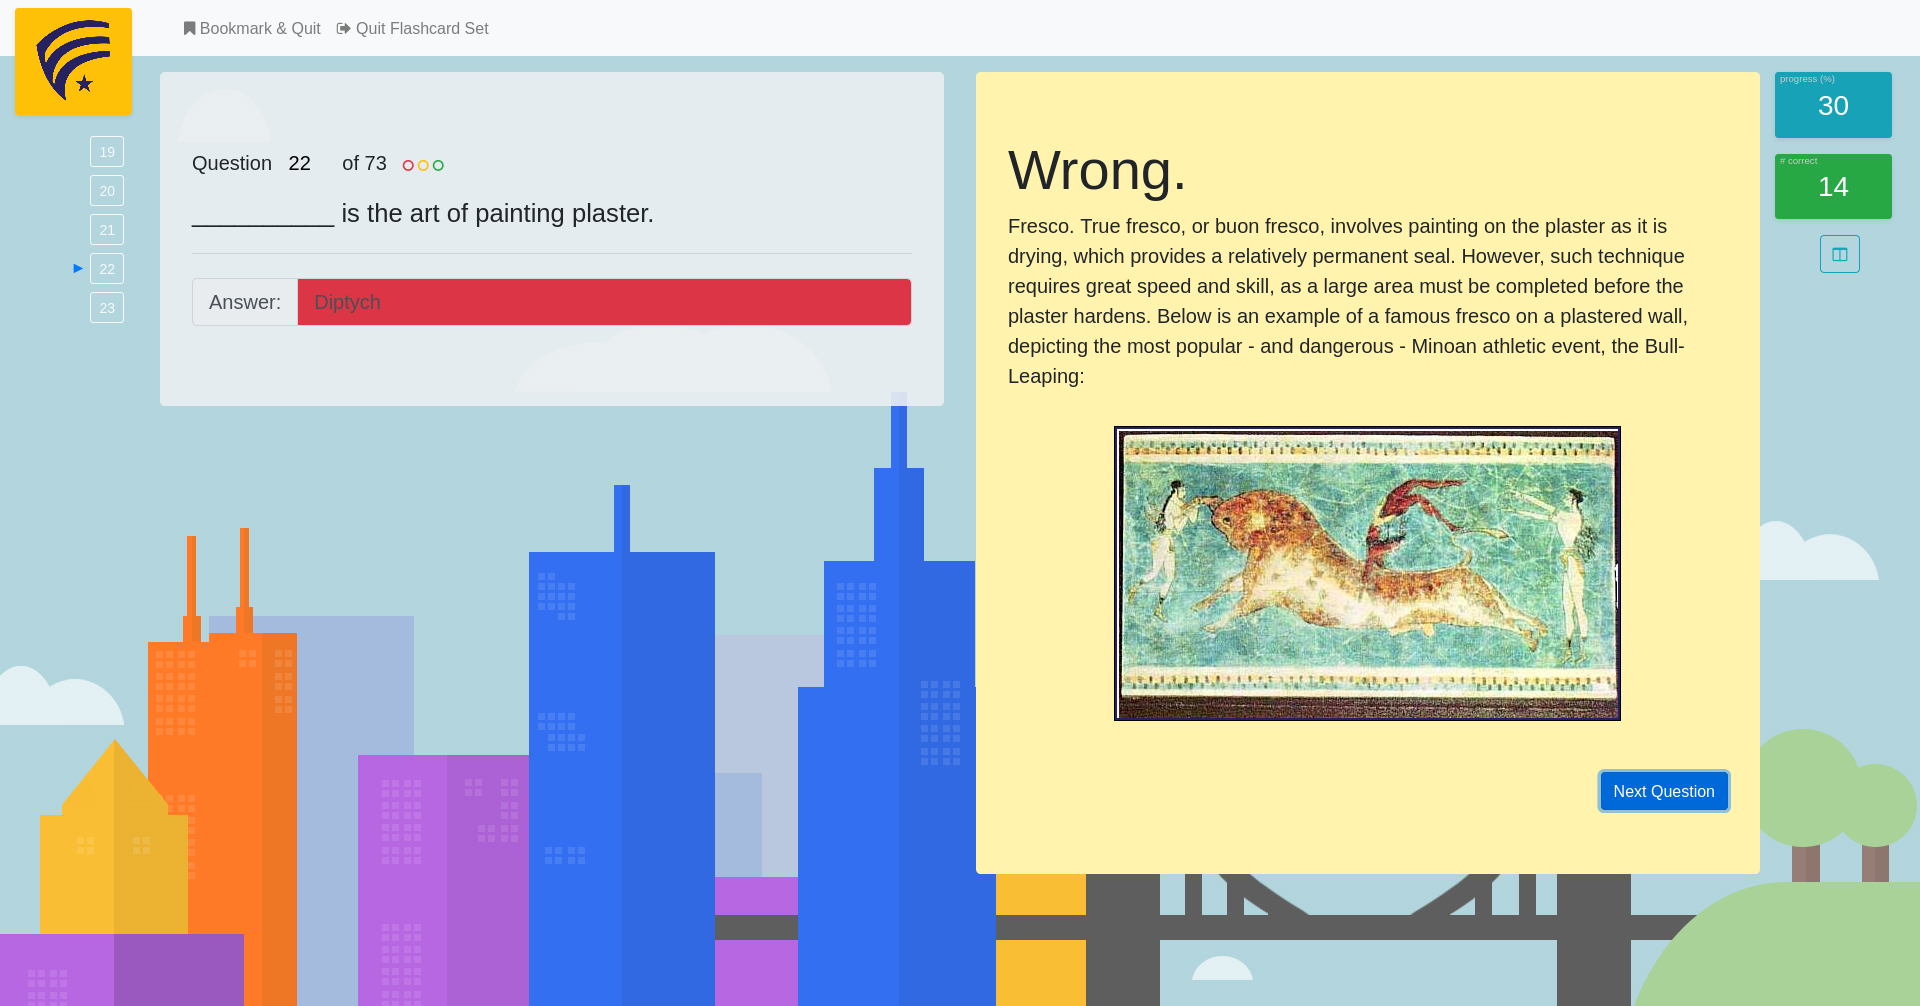
Task: Click the yellow attempt circle indicator
Action: click(423, 165)
